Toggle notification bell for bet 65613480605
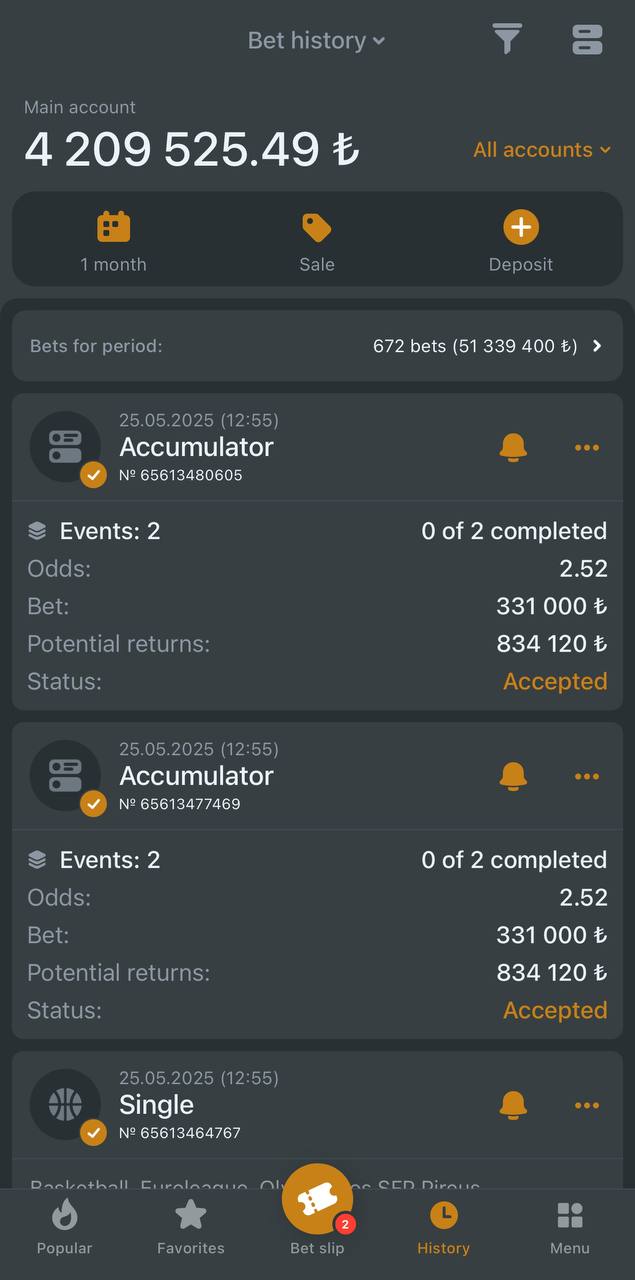This screenshot has width=635, height=1280. (513, 447)
